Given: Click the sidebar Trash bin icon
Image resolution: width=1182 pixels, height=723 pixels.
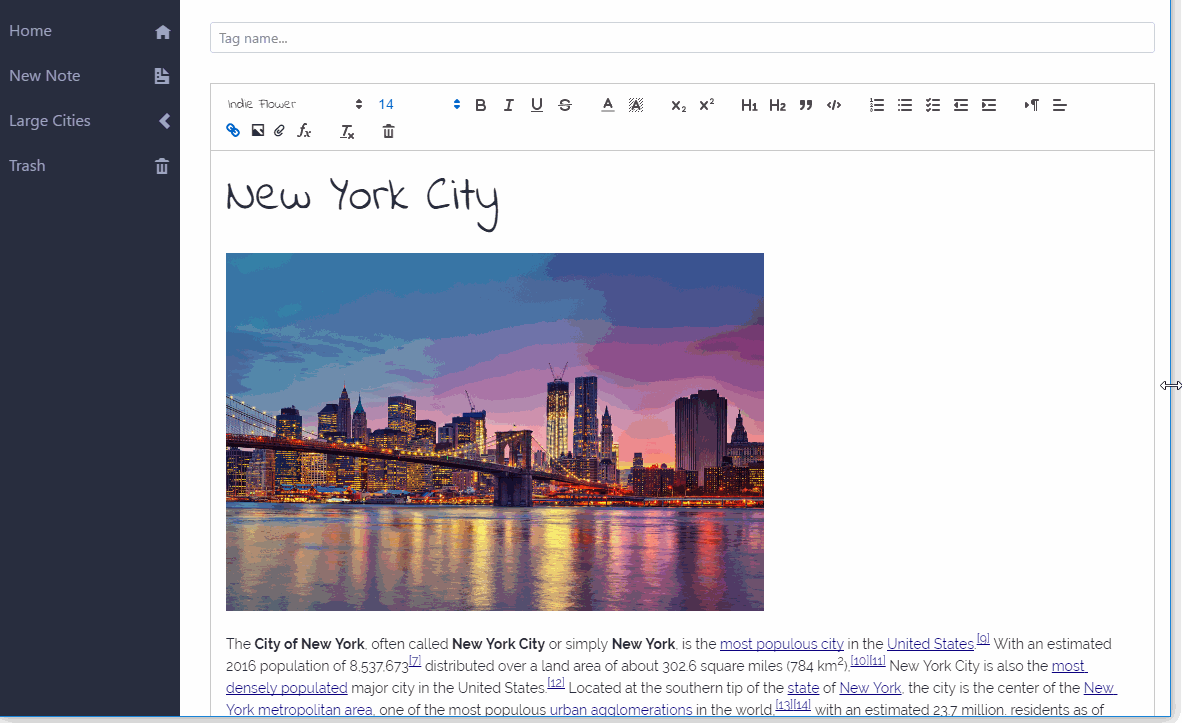Looking at the screenshot, I should [162, 167].
